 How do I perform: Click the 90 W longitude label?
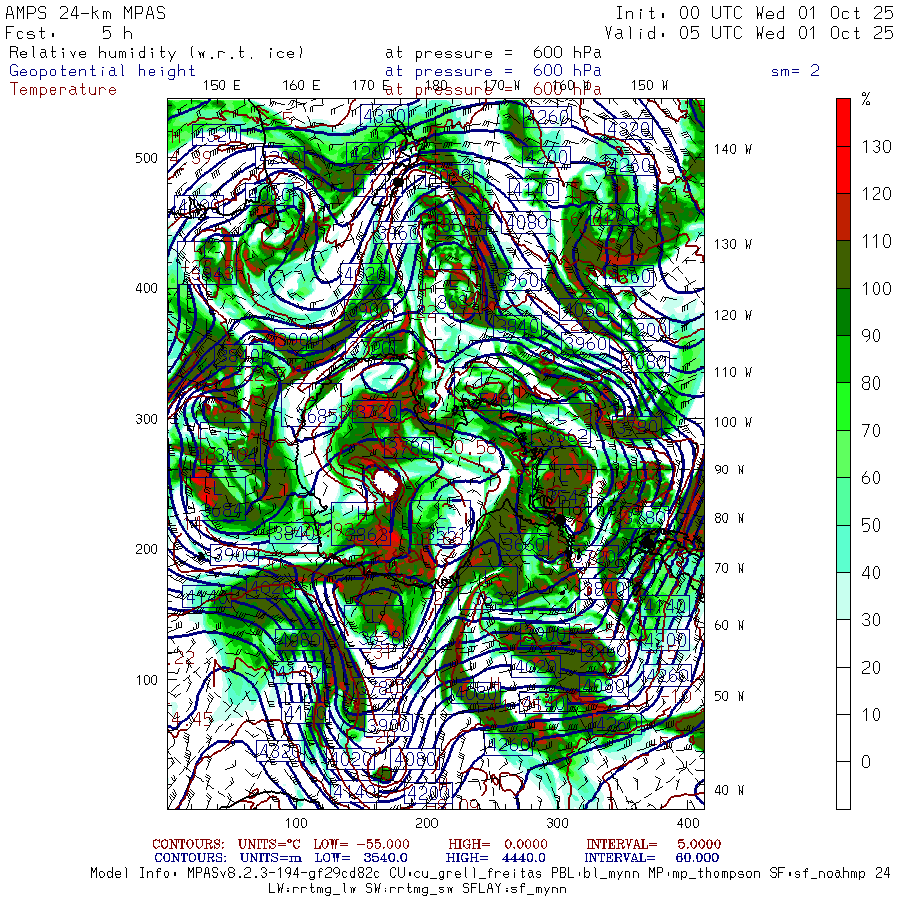[729, 470]
